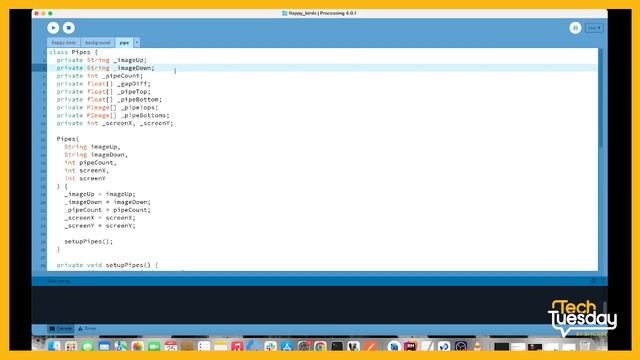This screenshot has height=360, width=640.
Task: Open Slack from the Dock
Action: click(270, 346)
